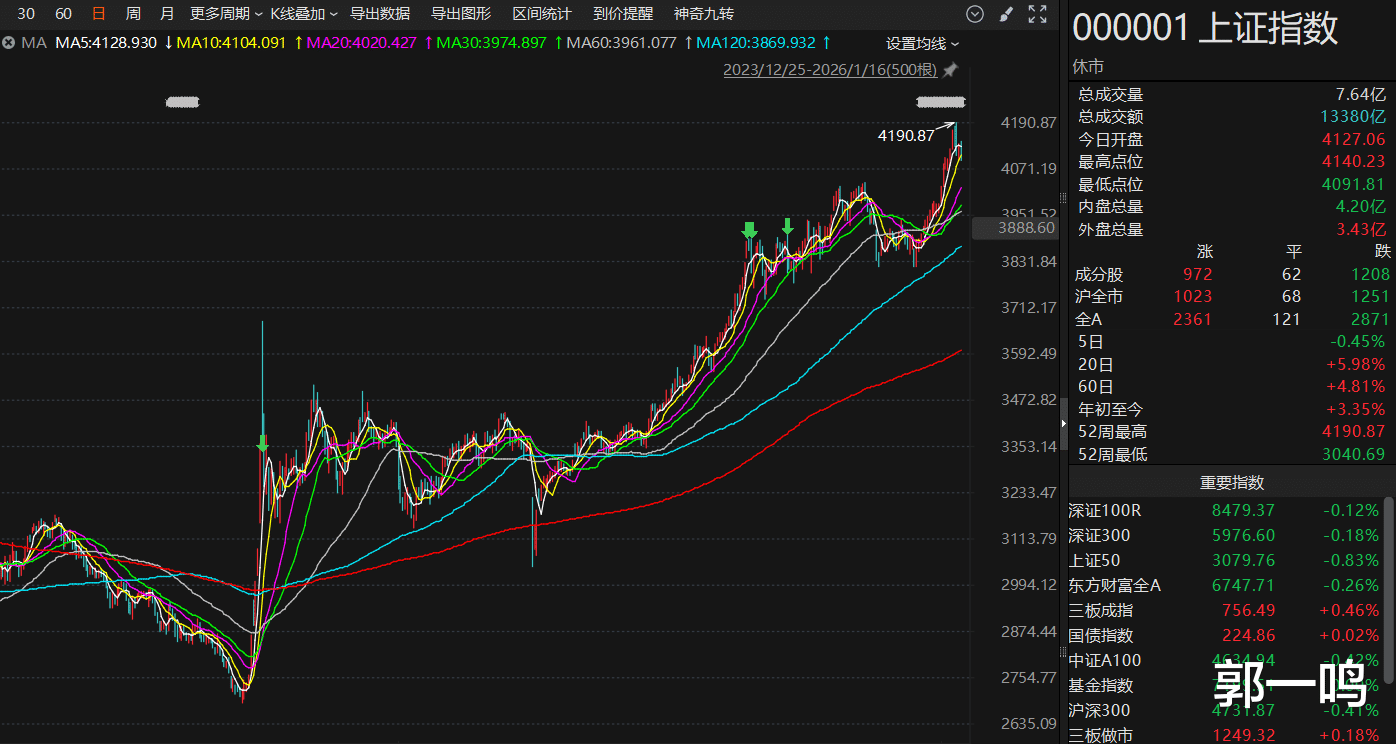Open the K线叠加 overlay dropdown
Viewport: 1396px width, 744px height.
pos(304,14)
